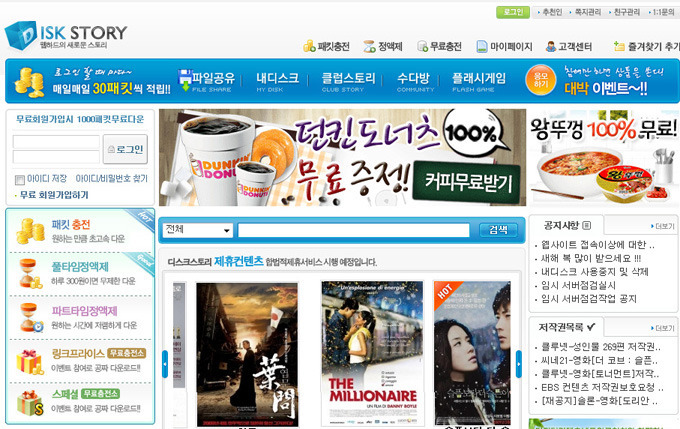Open notice 웹사이트 접속이상에 대한

point(598,245)
